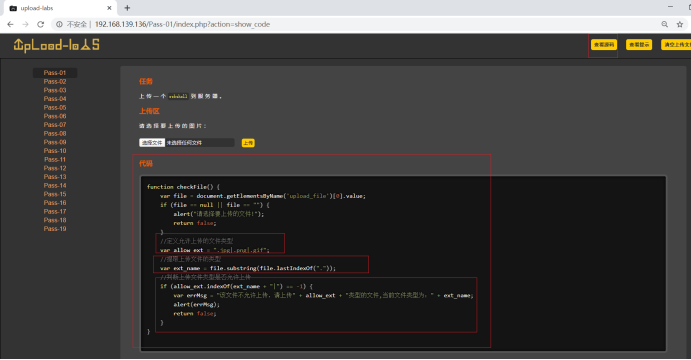Go to Pass-07 level

[55, 125]
